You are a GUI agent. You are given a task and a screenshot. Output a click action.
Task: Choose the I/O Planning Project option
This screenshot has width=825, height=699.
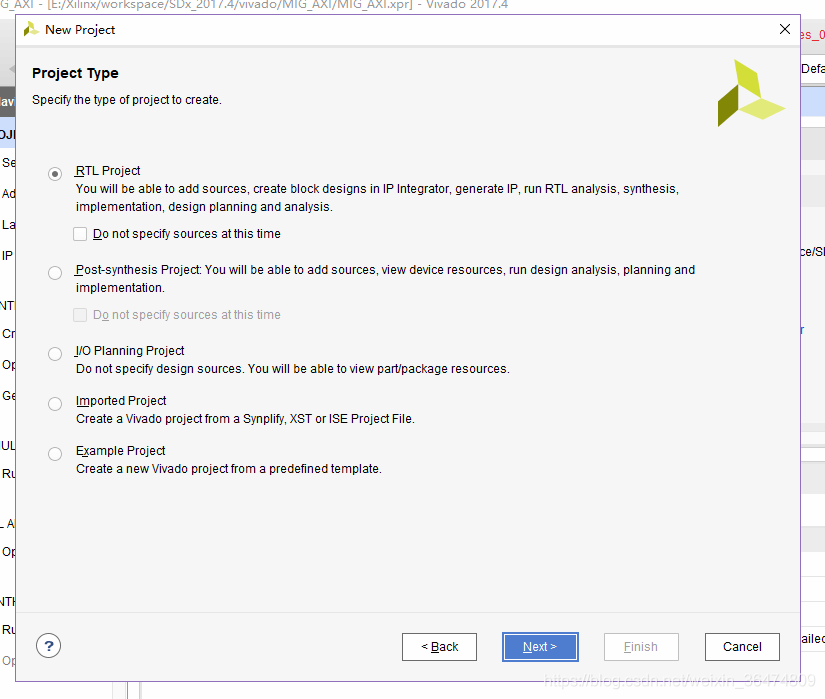55,353
